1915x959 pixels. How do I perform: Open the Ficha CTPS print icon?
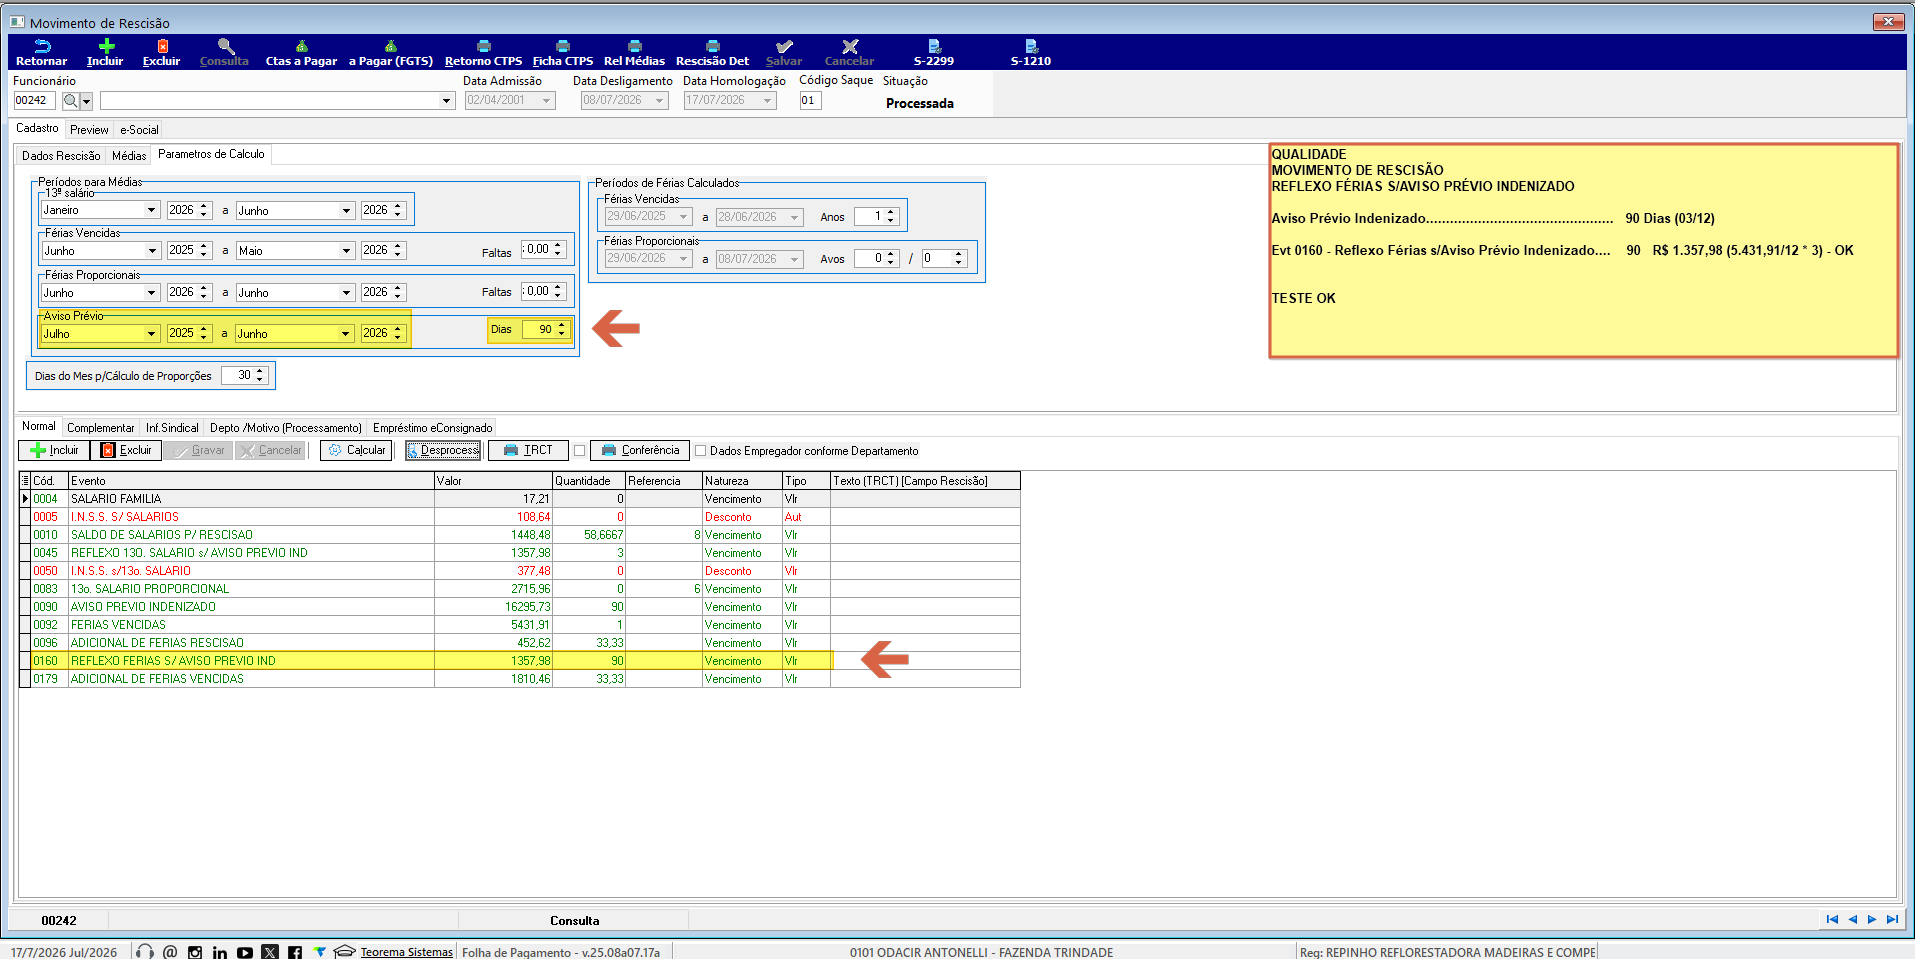[563, 46]
